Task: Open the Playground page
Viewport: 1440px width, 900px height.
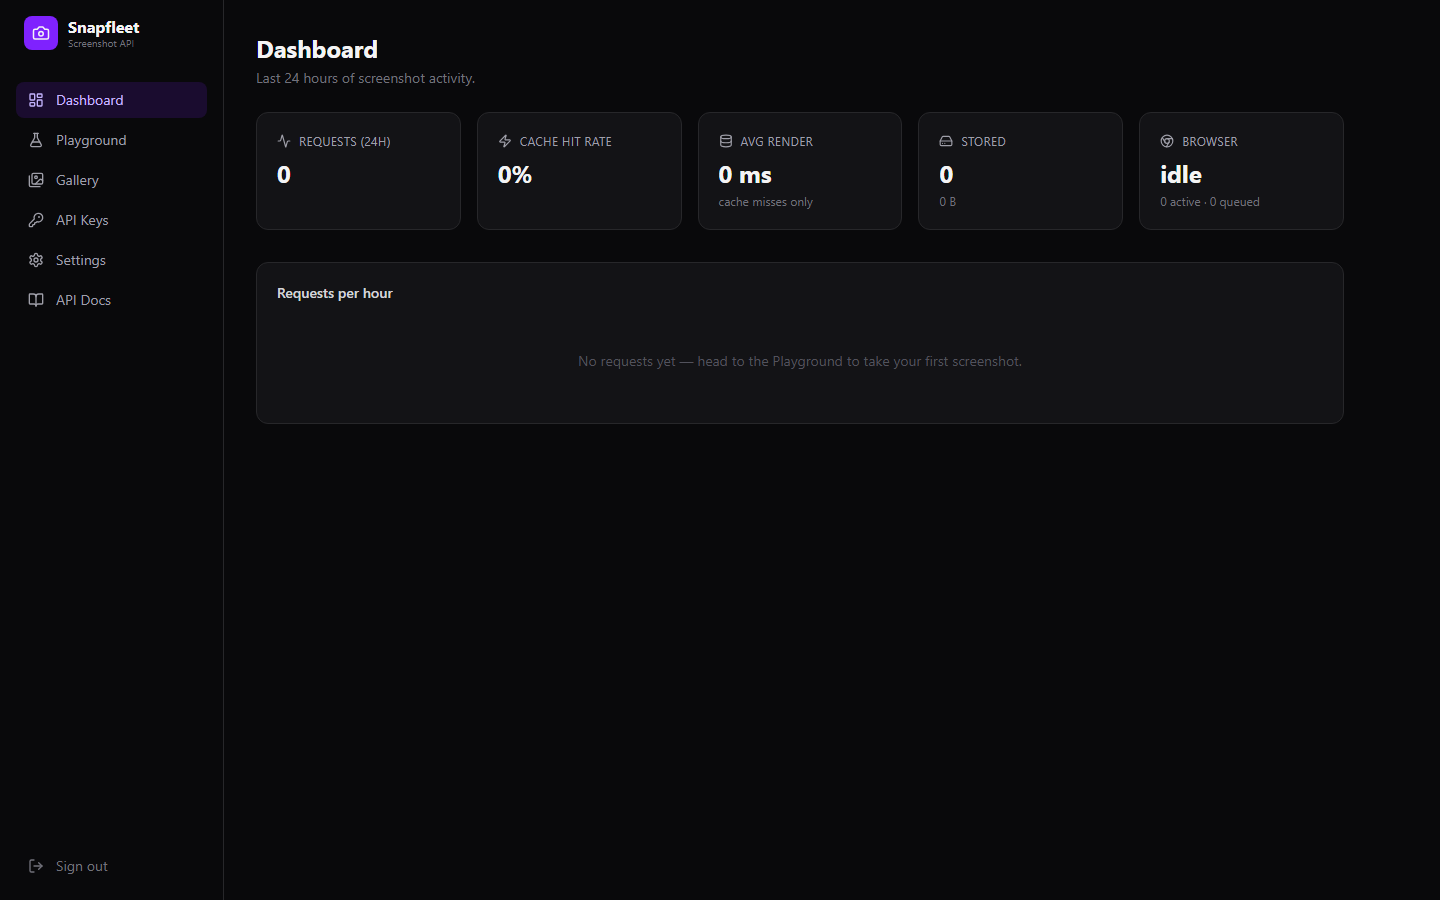Action: coord(111,140)
